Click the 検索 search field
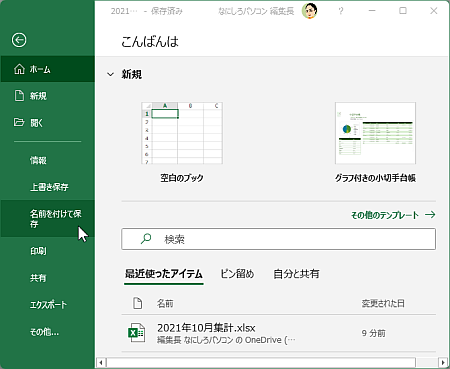 click(x=279, y=239)
